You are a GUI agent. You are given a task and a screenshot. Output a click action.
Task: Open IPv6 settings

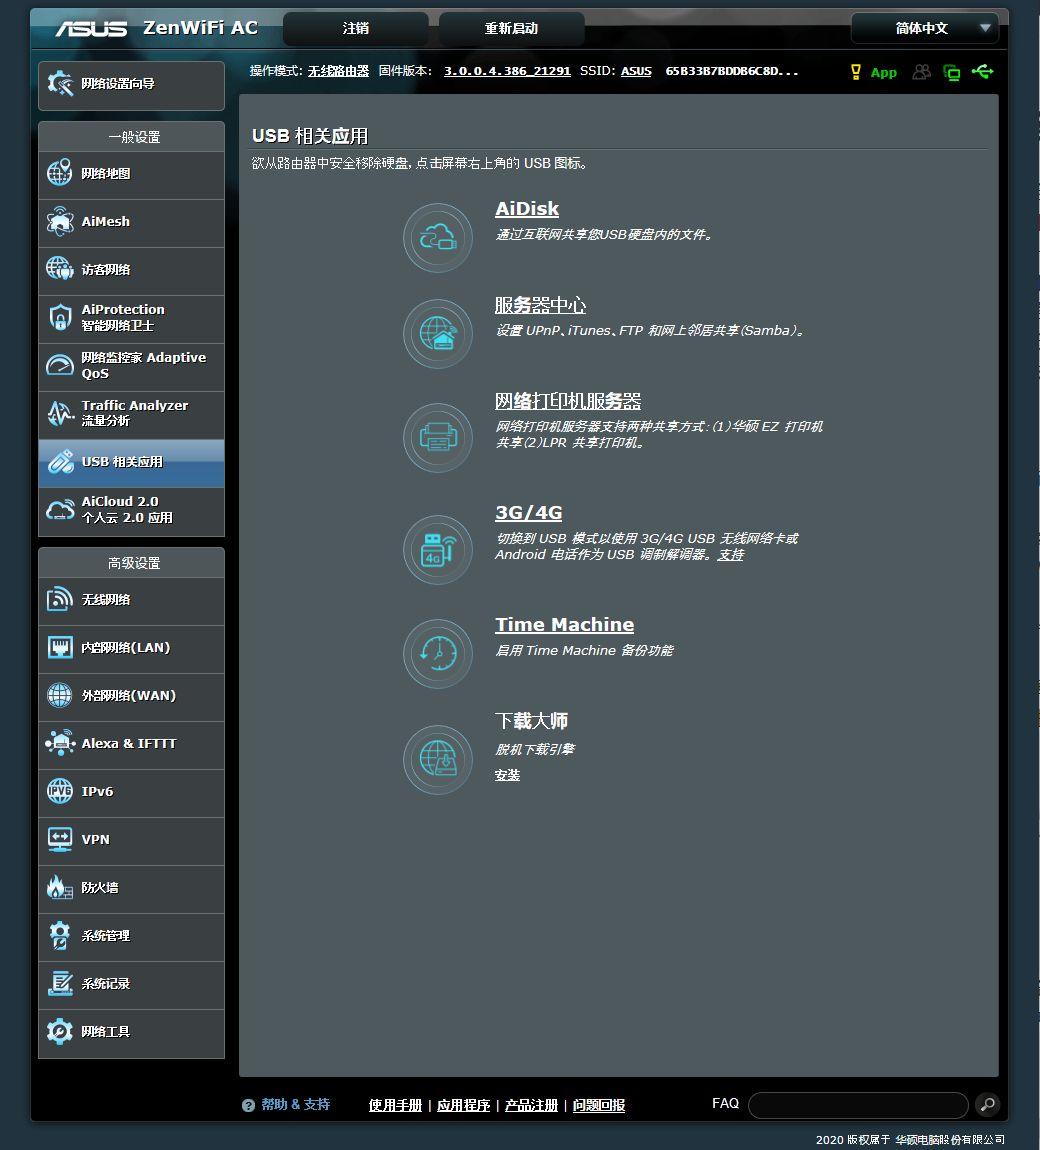coord(131,792)
